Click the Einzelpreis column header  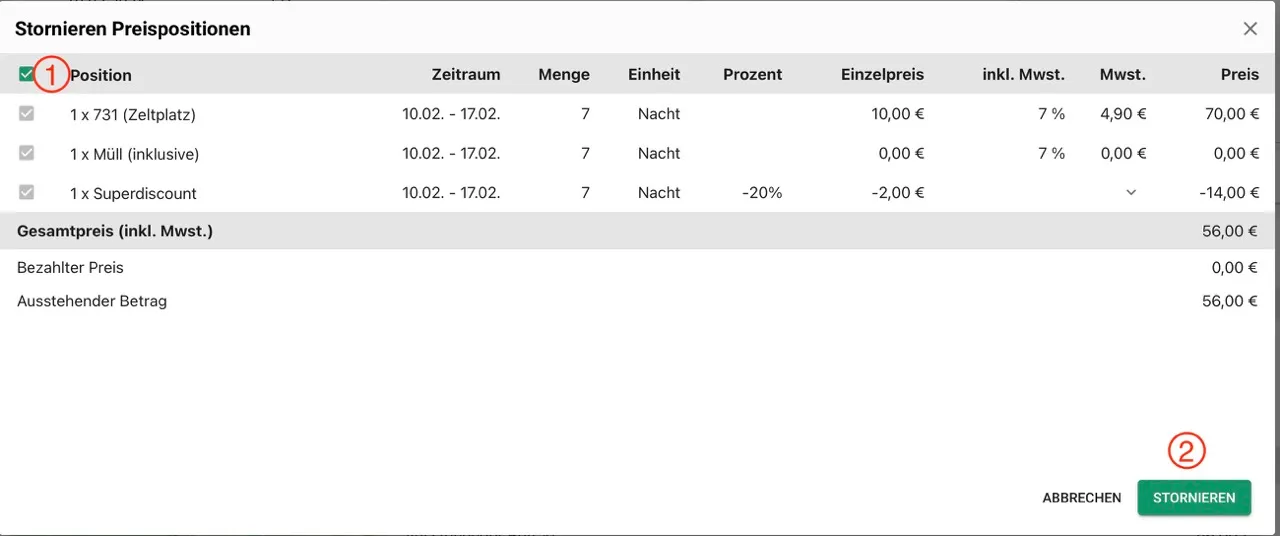point(882,74)
